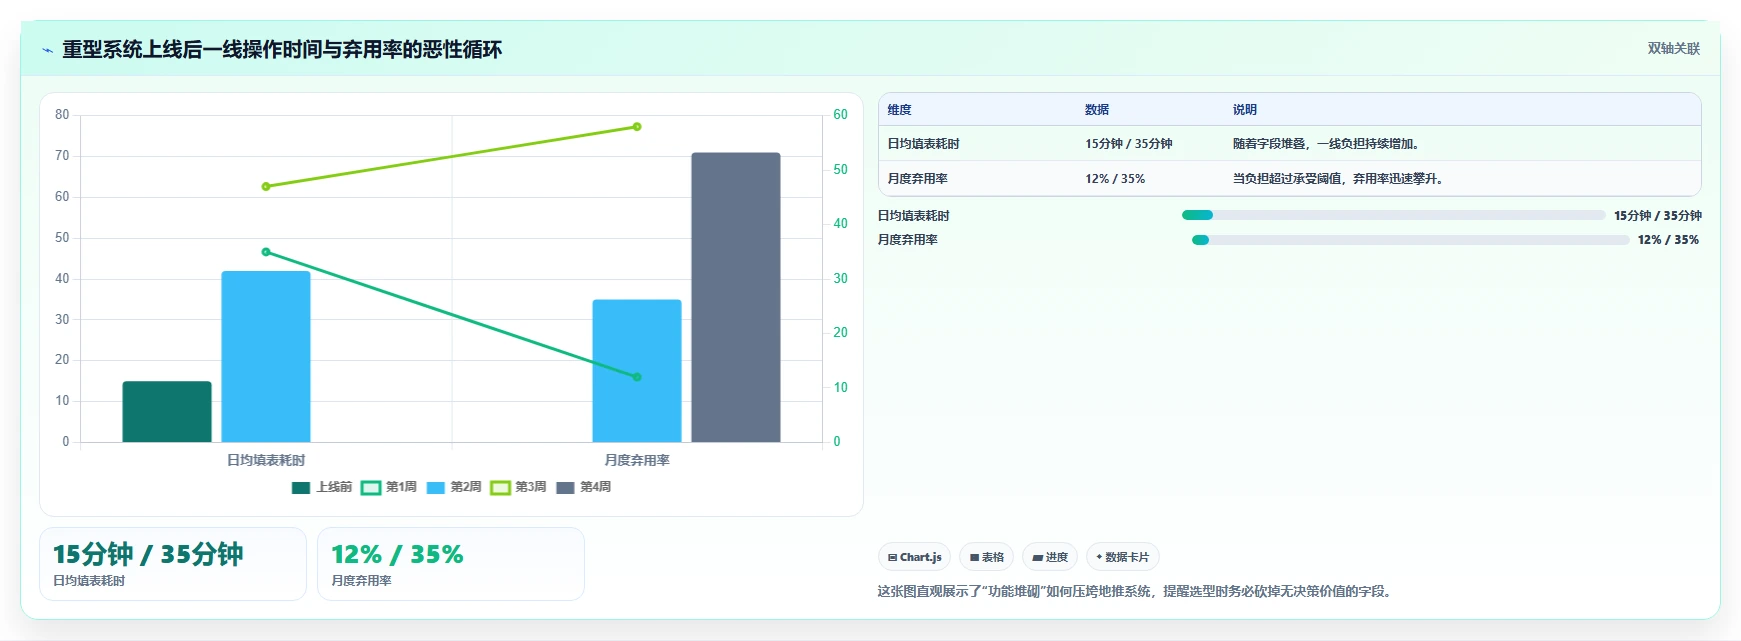Click the blue bar in the 日均填表耗时 group

coord(266,356)
